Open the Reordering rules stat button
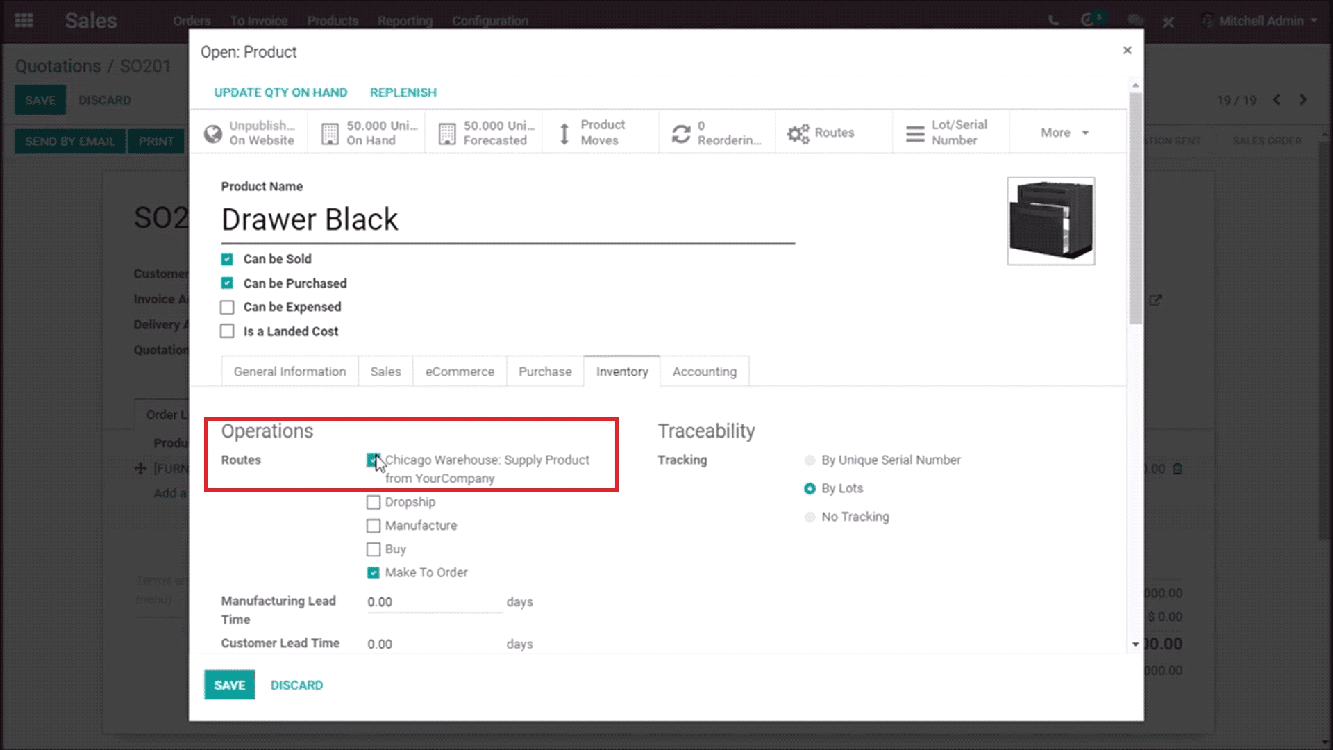 click(x=717, y=133)
